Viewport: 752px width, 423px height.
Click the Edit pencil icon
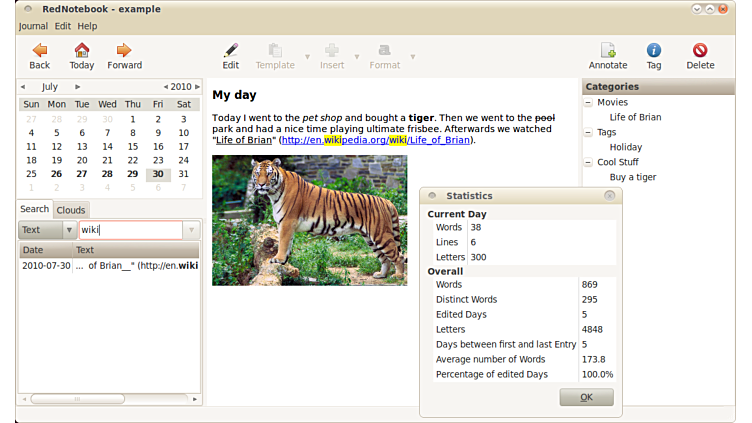coord(231,50)
